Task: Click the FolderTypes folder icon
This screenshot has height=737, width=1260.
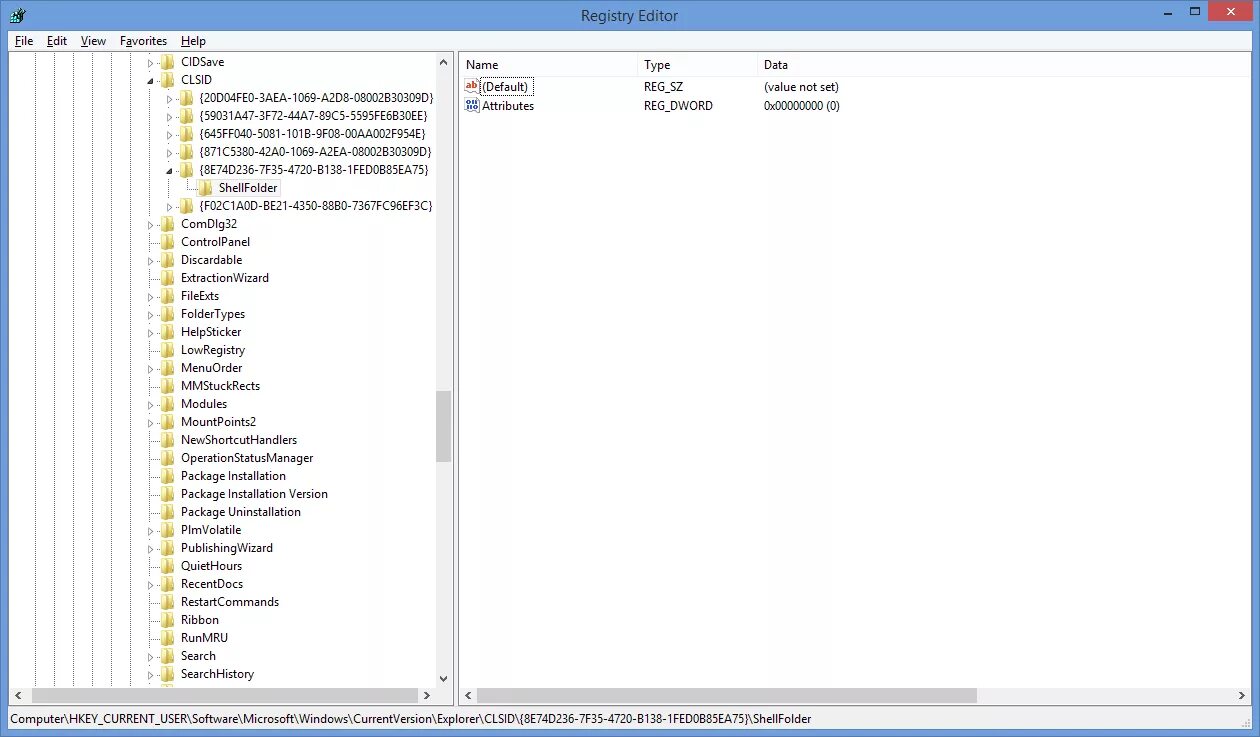Action: pos(167,314)
